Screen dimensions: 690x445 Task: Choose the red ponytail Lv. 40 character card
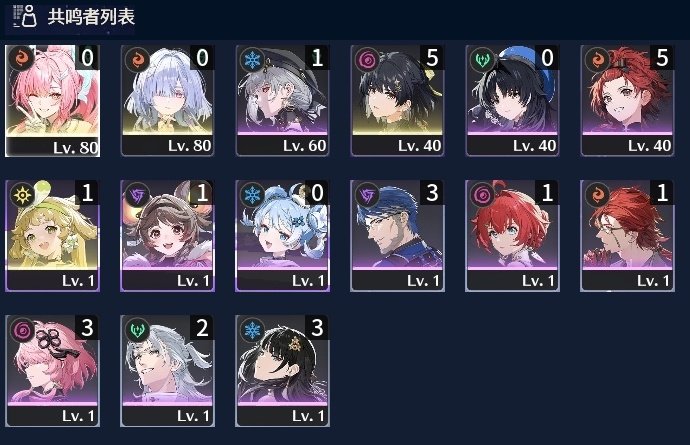(627, 101)
